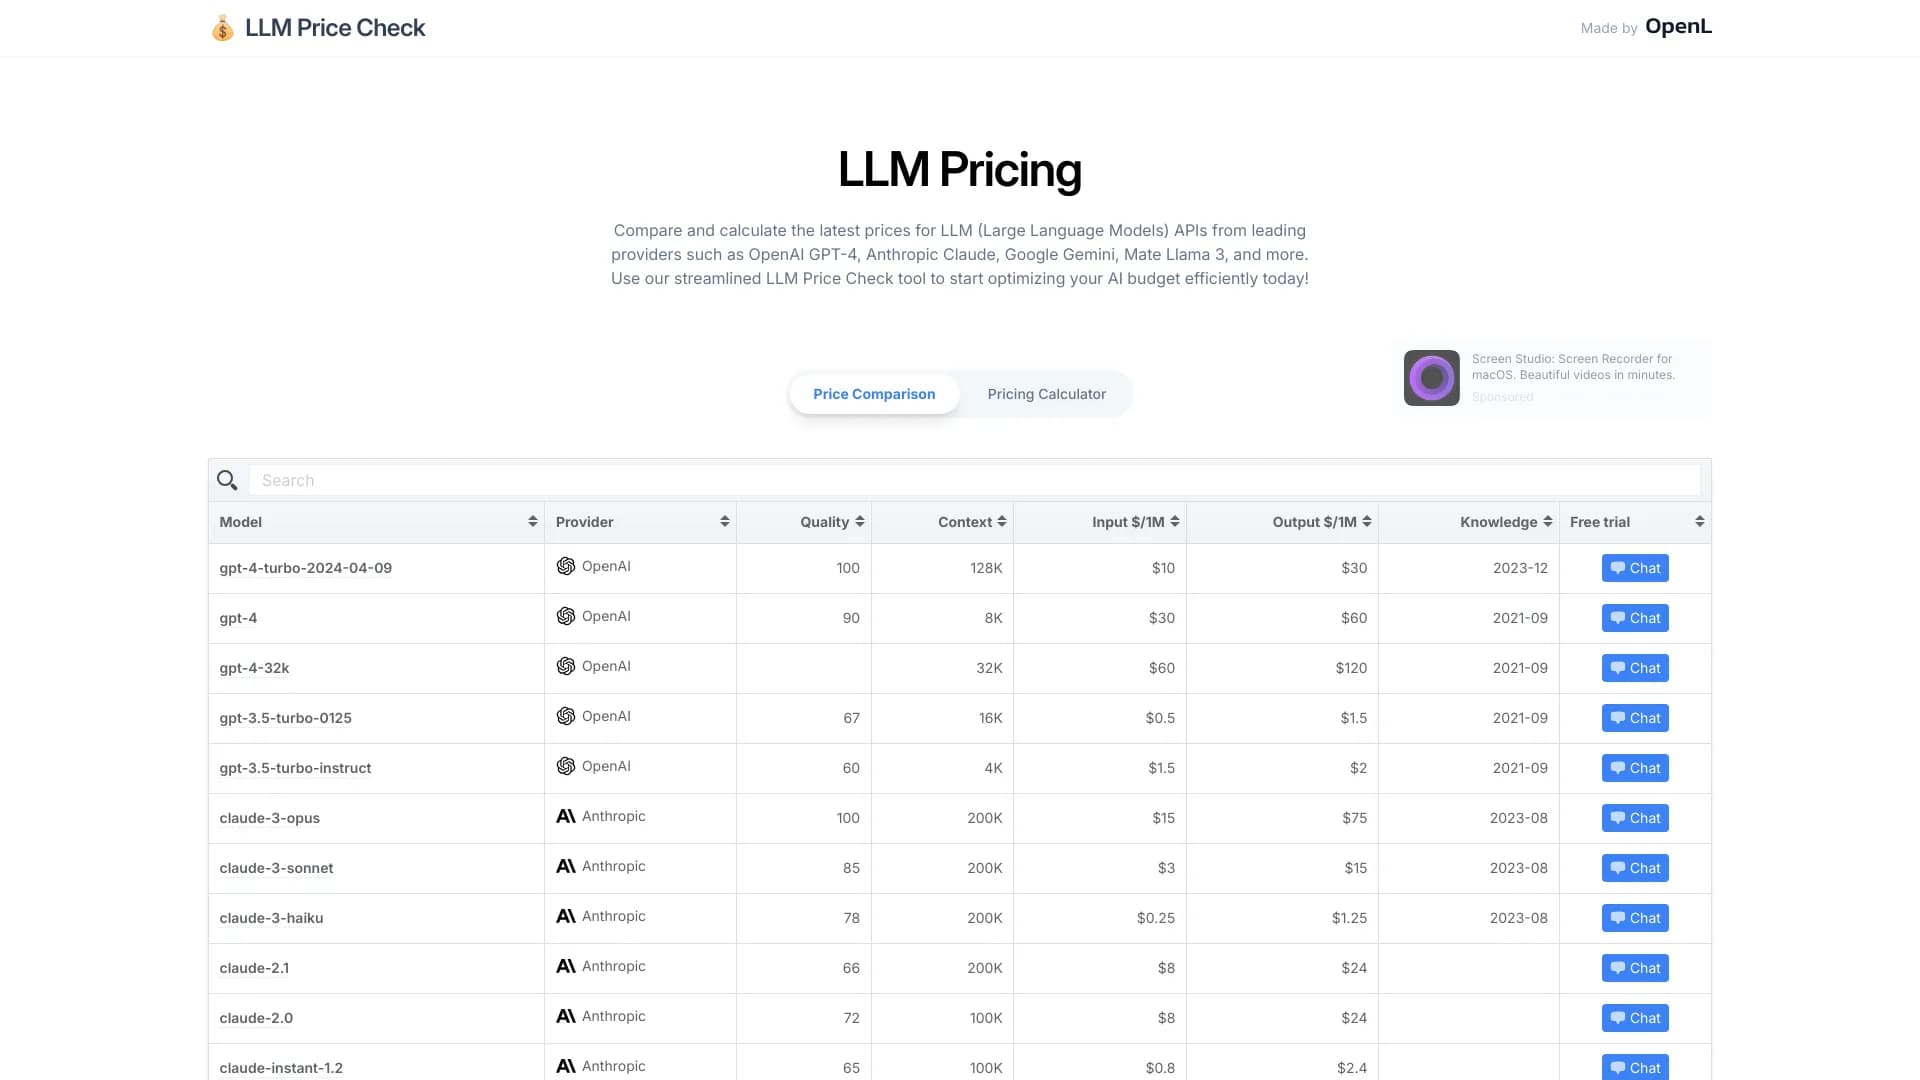Image resolution: width=1920 pixels, height=1080 pixels.
Task: Click the OpenAI logo beside gpt-3.5-turbo-instruct
Action: coord(565,766)
